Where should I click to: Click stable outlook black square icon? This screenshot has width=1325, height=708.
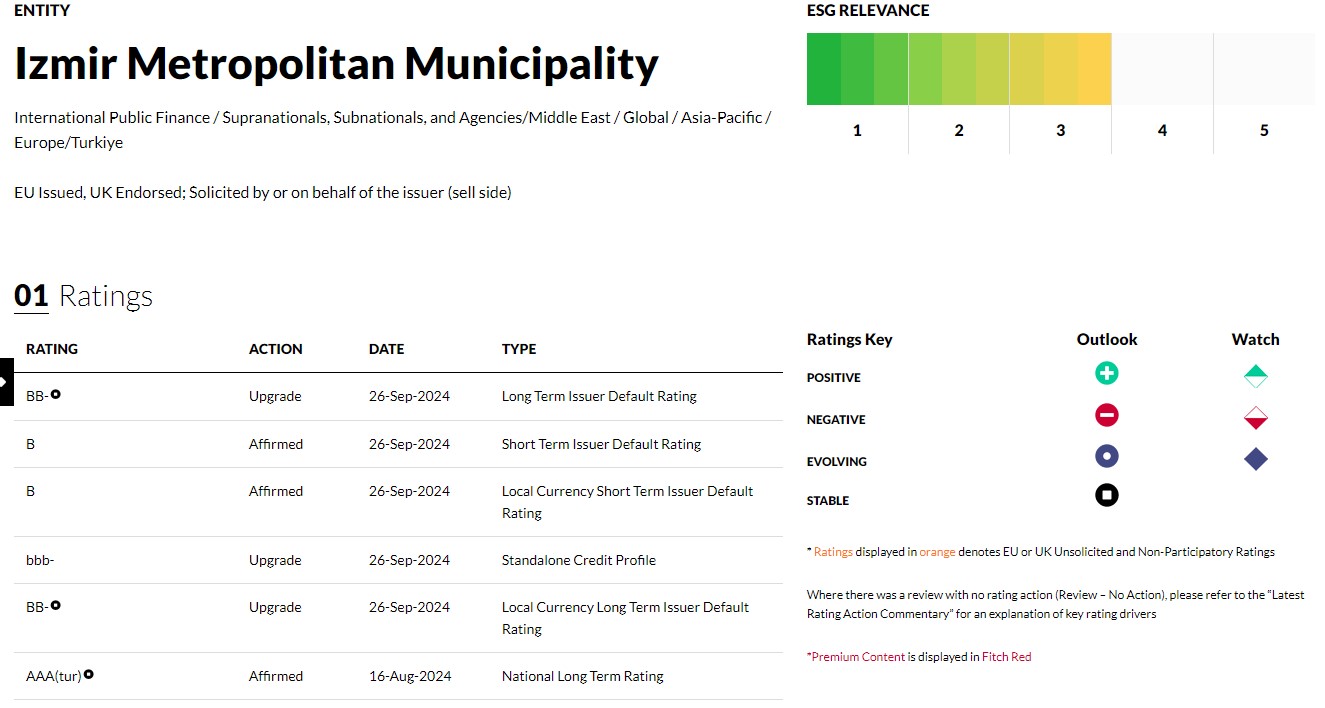[1106, 495]
